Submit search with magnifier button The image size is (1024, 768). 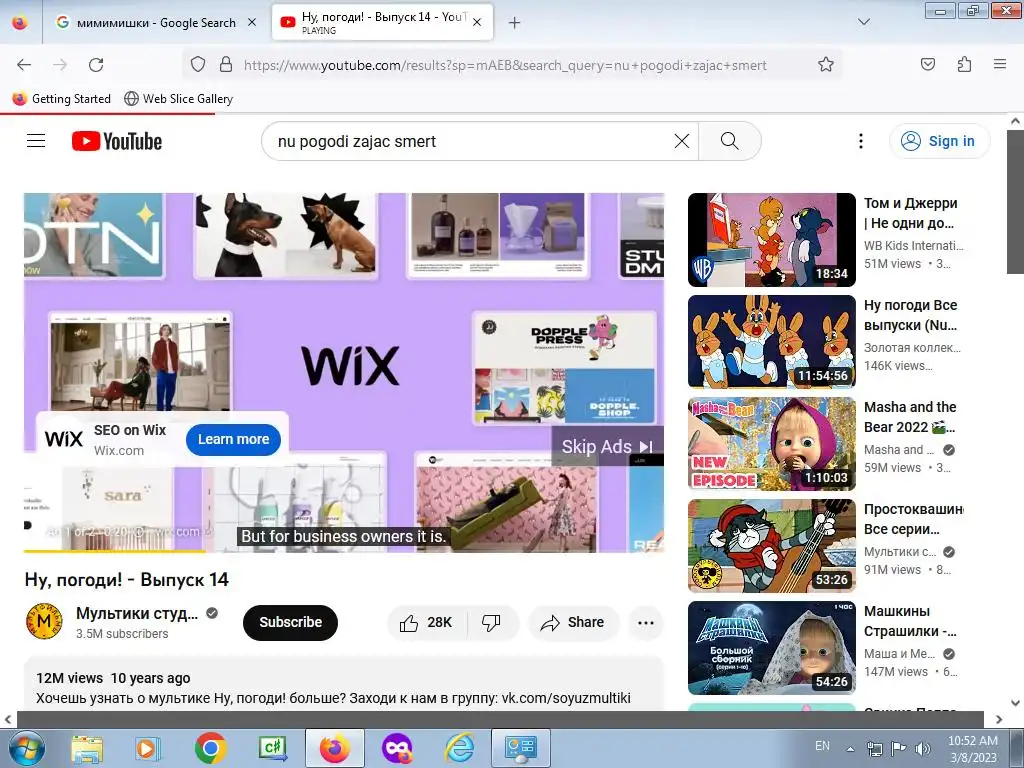point(729,141)
